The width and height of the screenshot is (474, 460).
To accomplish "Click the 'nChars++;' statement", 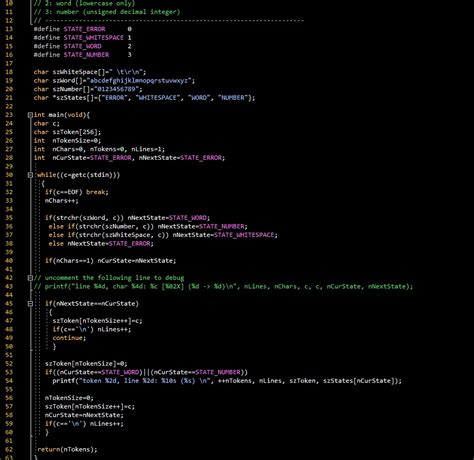I will pos(62,201).
